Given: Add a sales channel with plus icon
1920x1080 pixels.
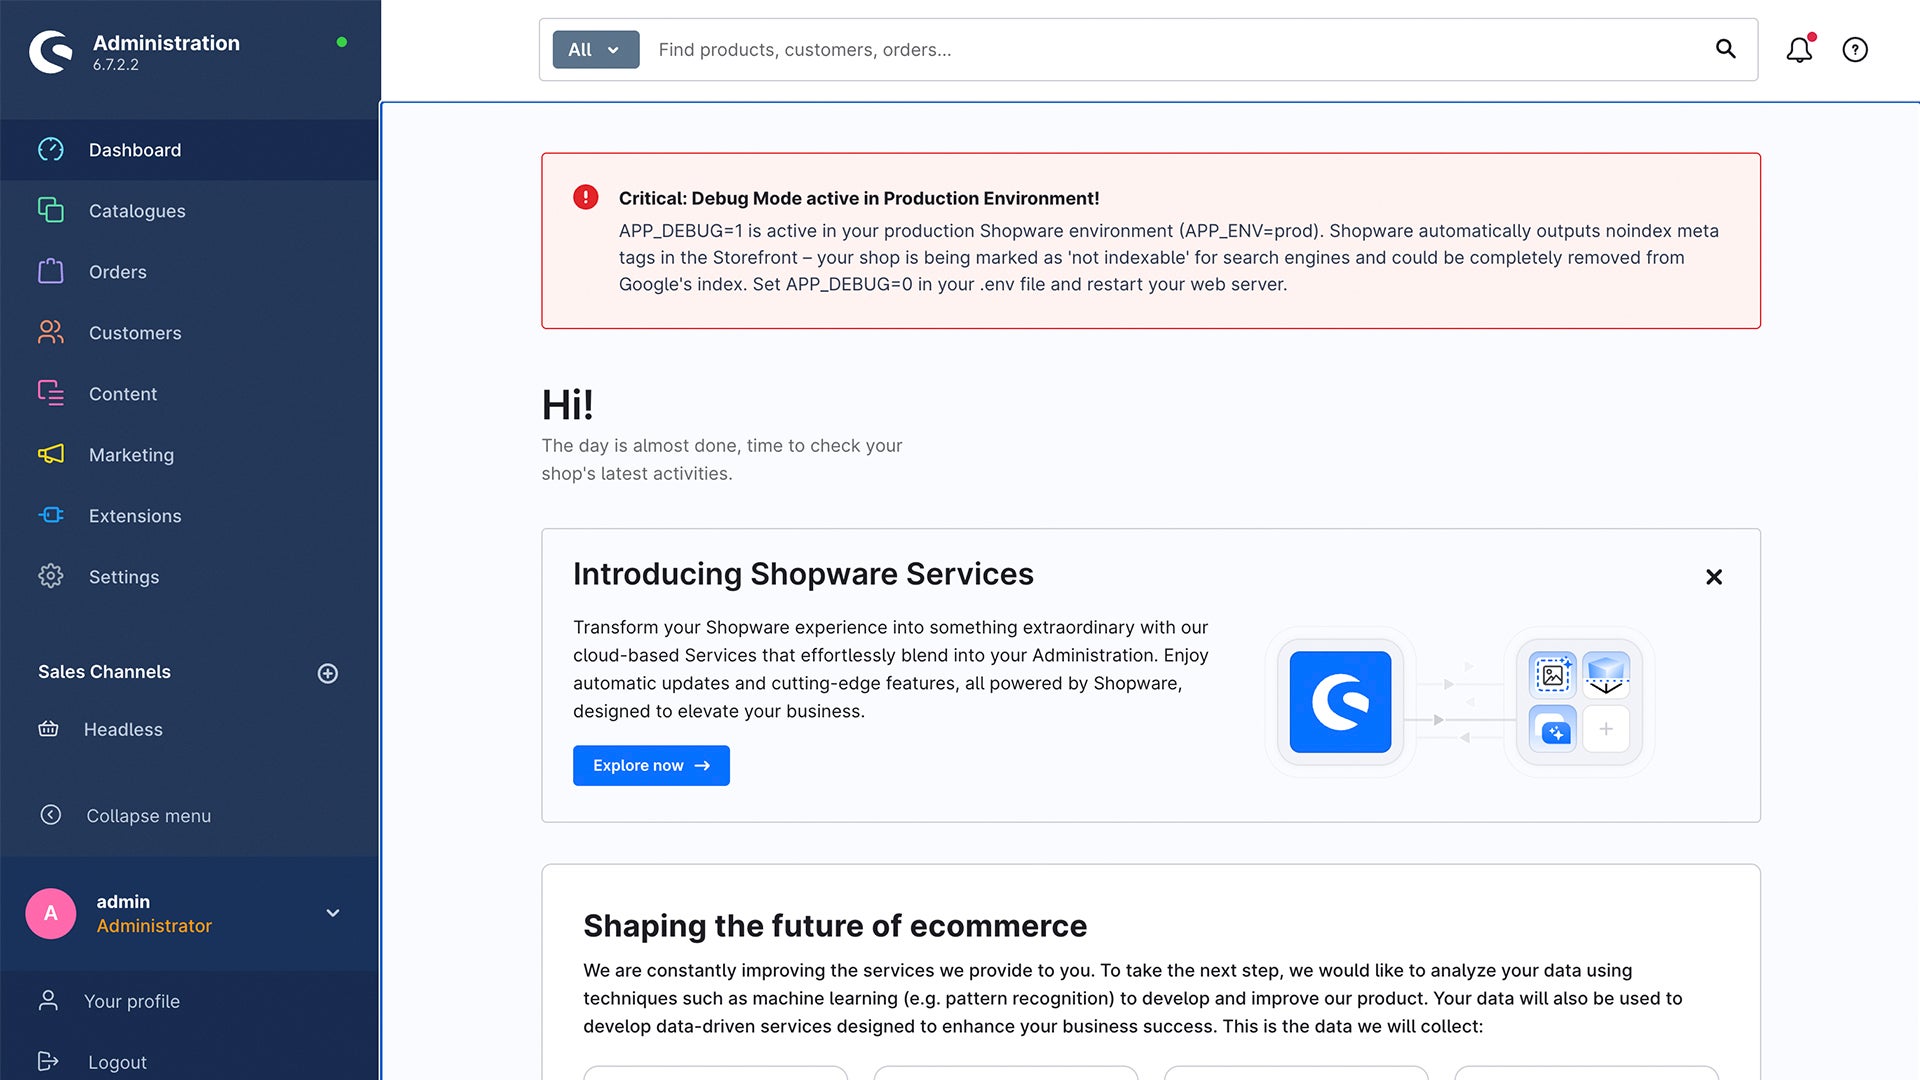Looking at the screenshot, I should [328, 673].
